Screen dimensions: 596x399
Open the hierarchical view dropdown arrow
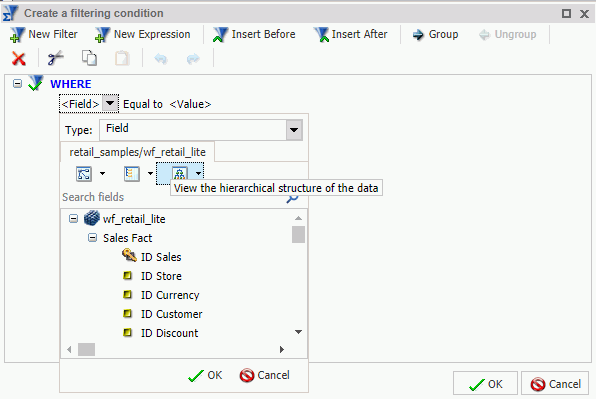pos(198,174)
